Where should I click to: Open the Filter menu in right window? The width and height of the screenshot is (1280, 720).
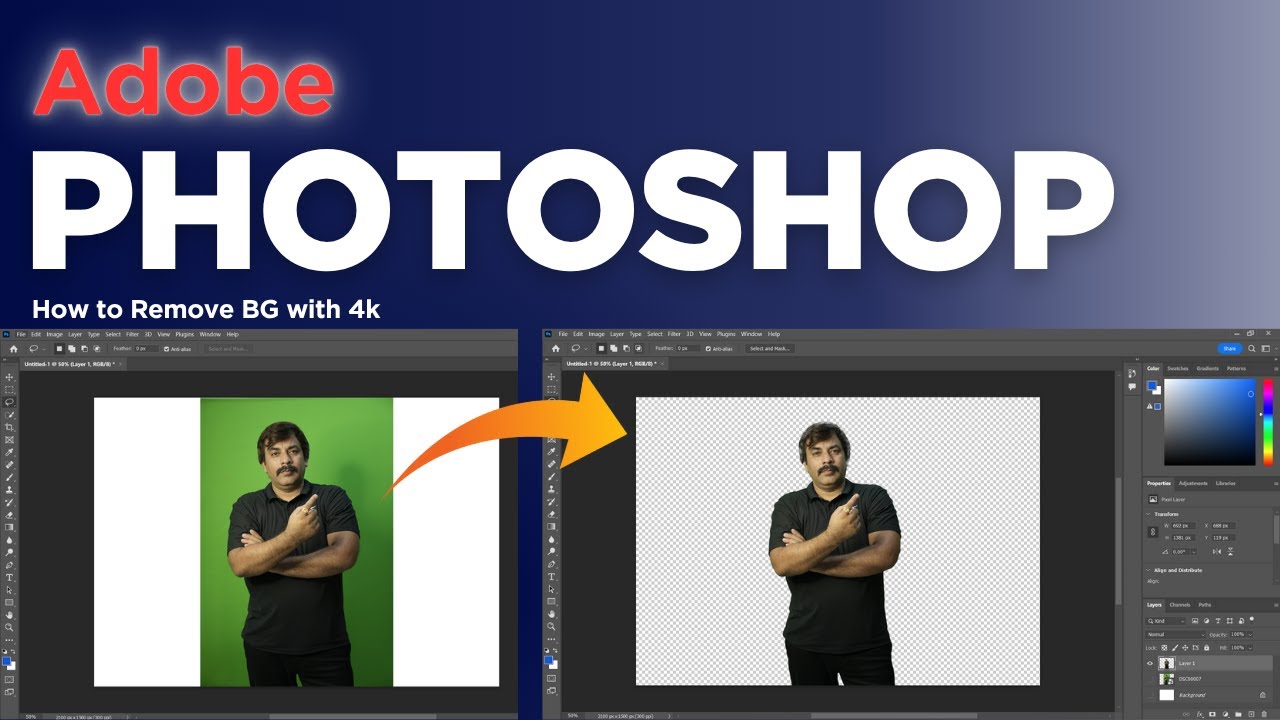click(674, 334)
